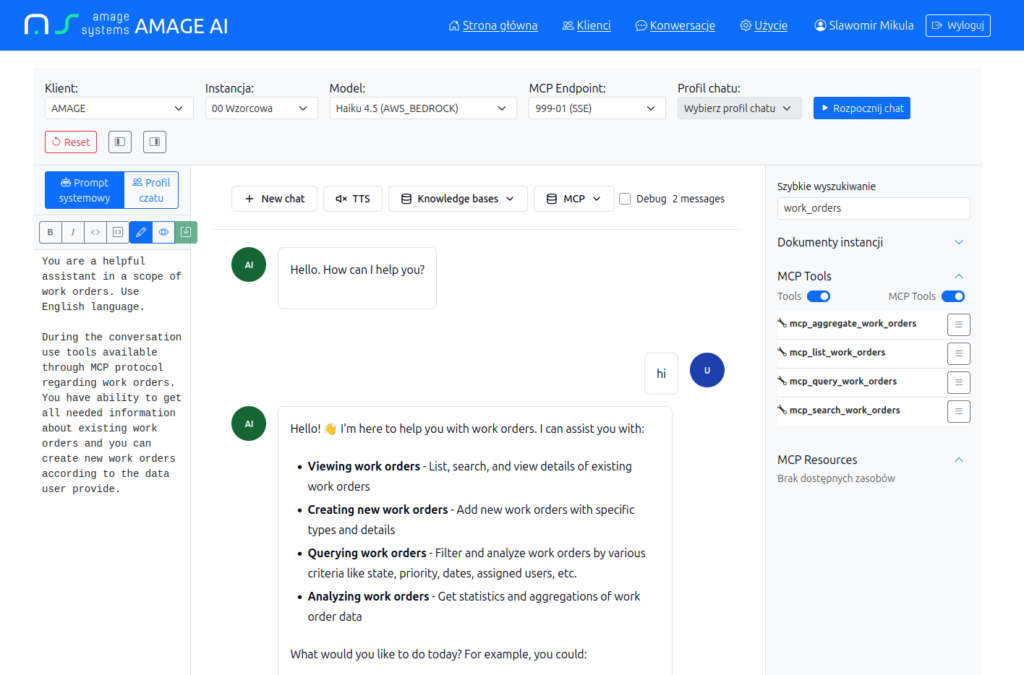Image resolution: width=1024 pixels, height=675 pixels.
Task: Switch to the Profil czatu tab
Action: pyautogui.click(x=151, y=190)
